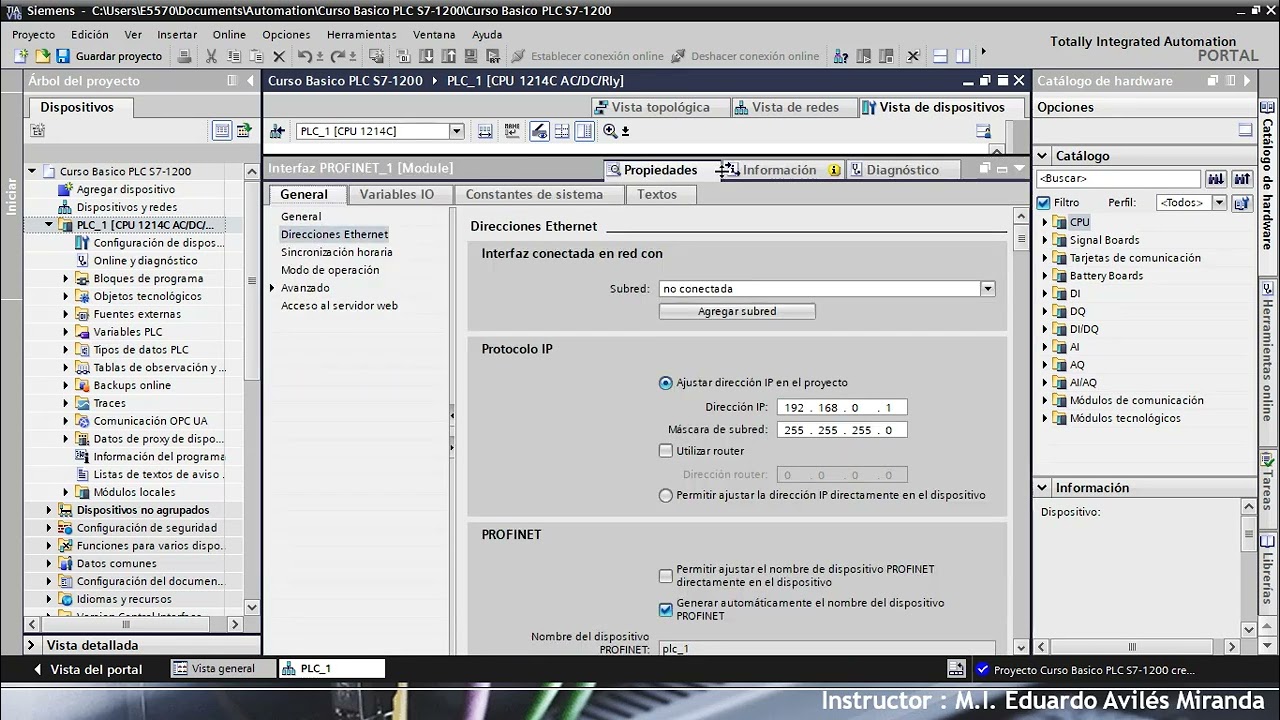
Task: Click the Accessible devices icon
Action: pos(841,57)
